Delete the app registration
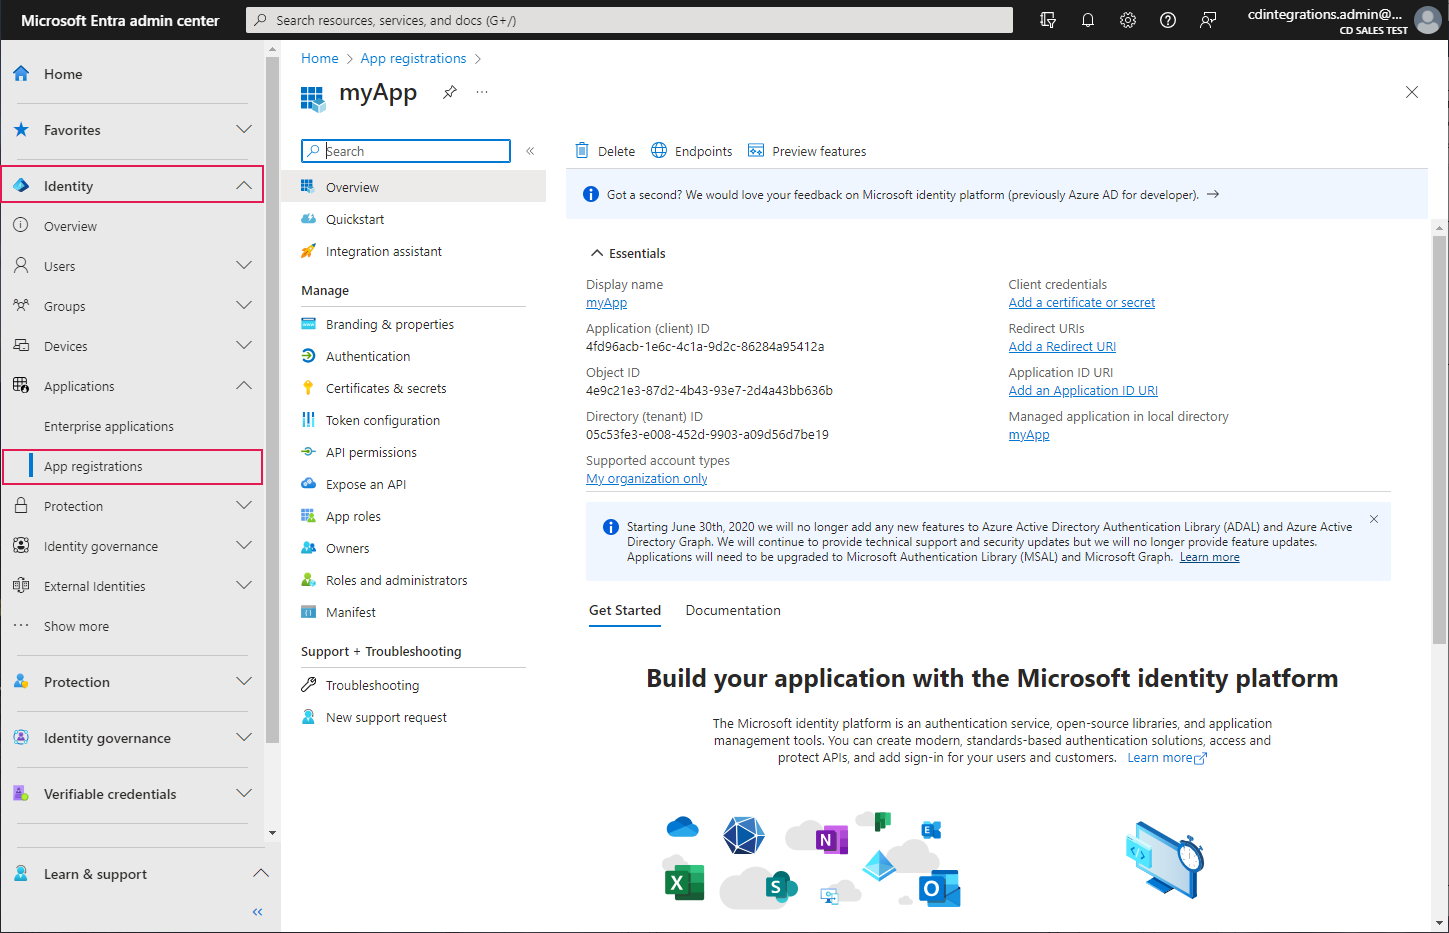This screenshot has height=933, width=1449. pyautogui.click(x=605, y=151)
